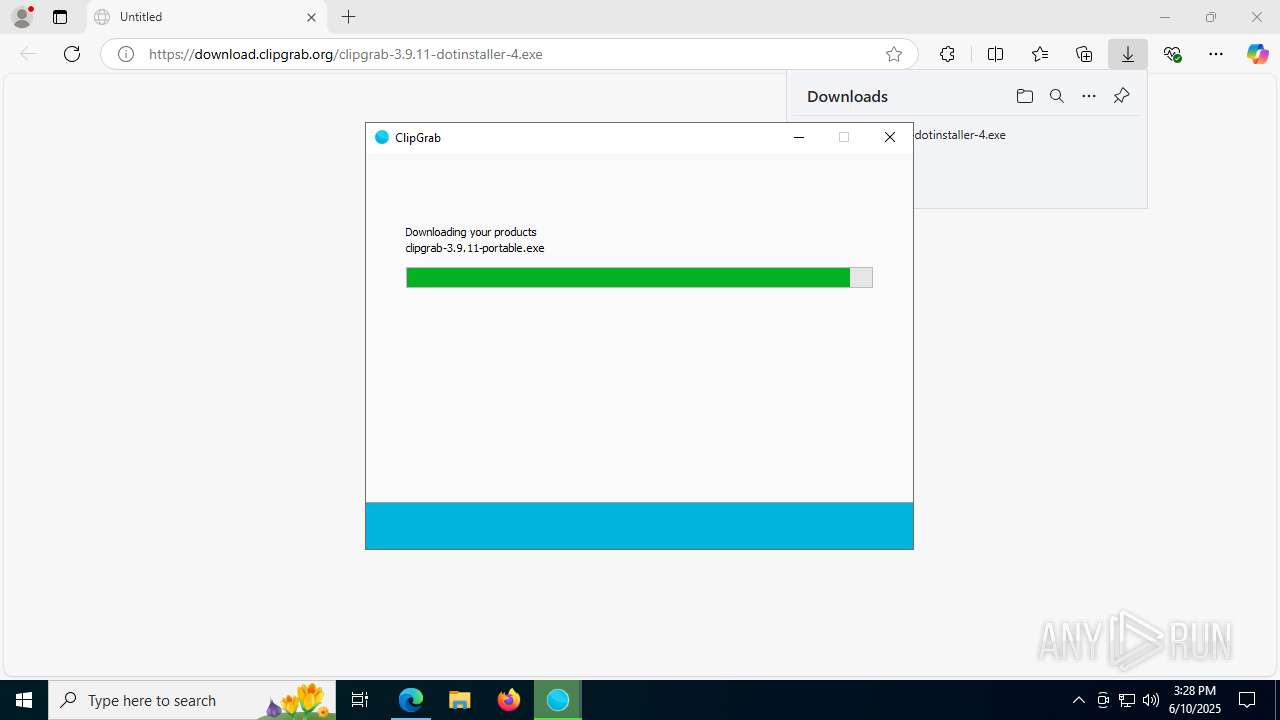Add this page to favorites star
This screenshot has width=1280, height=720.
pos(894,54)
